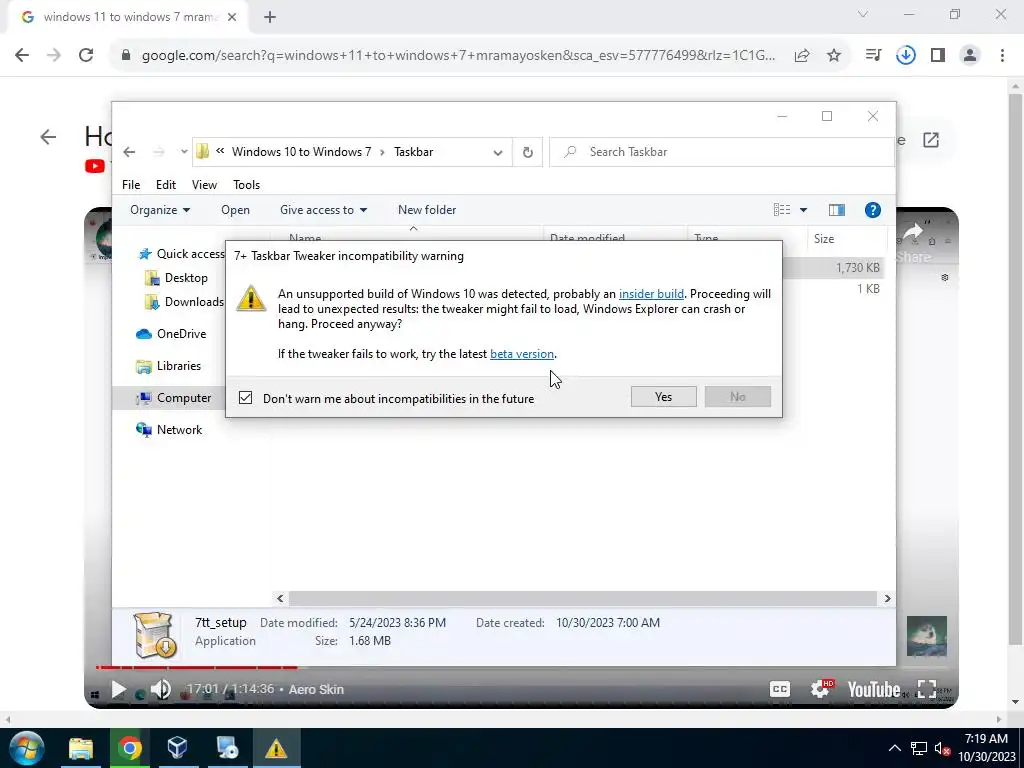
Task: Open a new Chrome tab
Action: [x=270, y=17]
